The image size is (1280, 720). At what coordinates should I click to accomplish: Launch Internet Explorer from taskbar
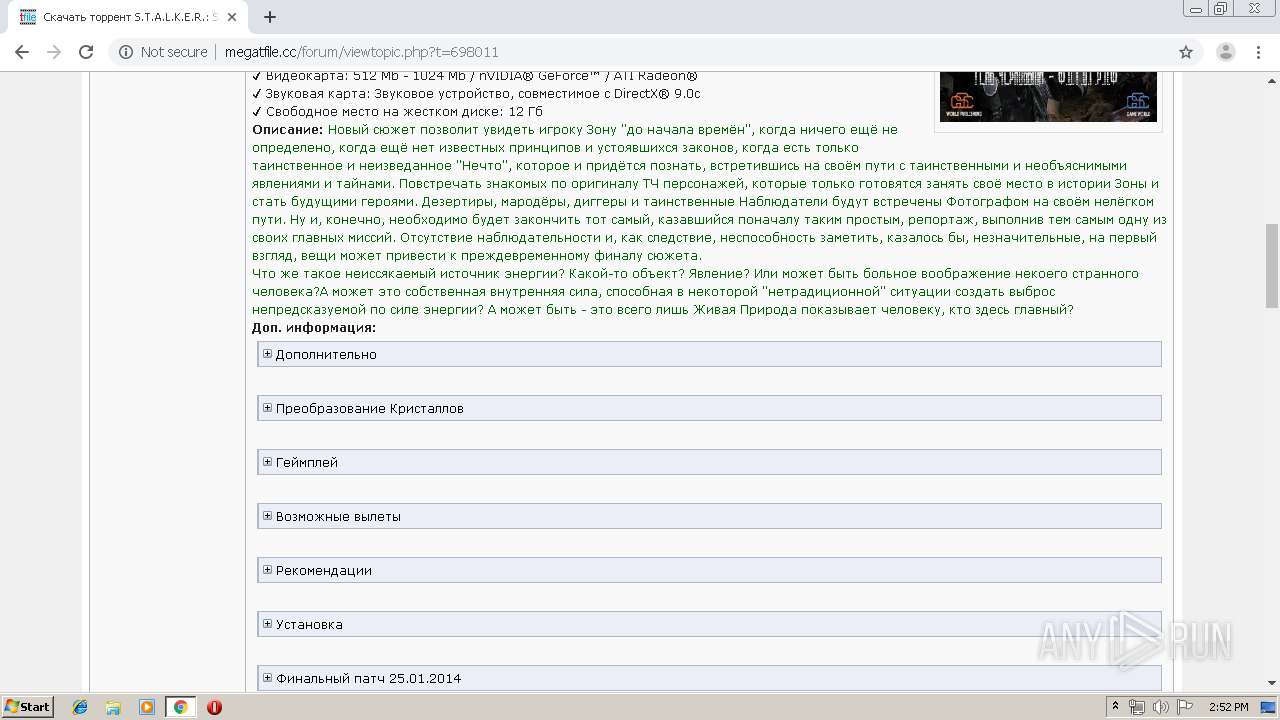pyautogui.click(x=80, y=707)
